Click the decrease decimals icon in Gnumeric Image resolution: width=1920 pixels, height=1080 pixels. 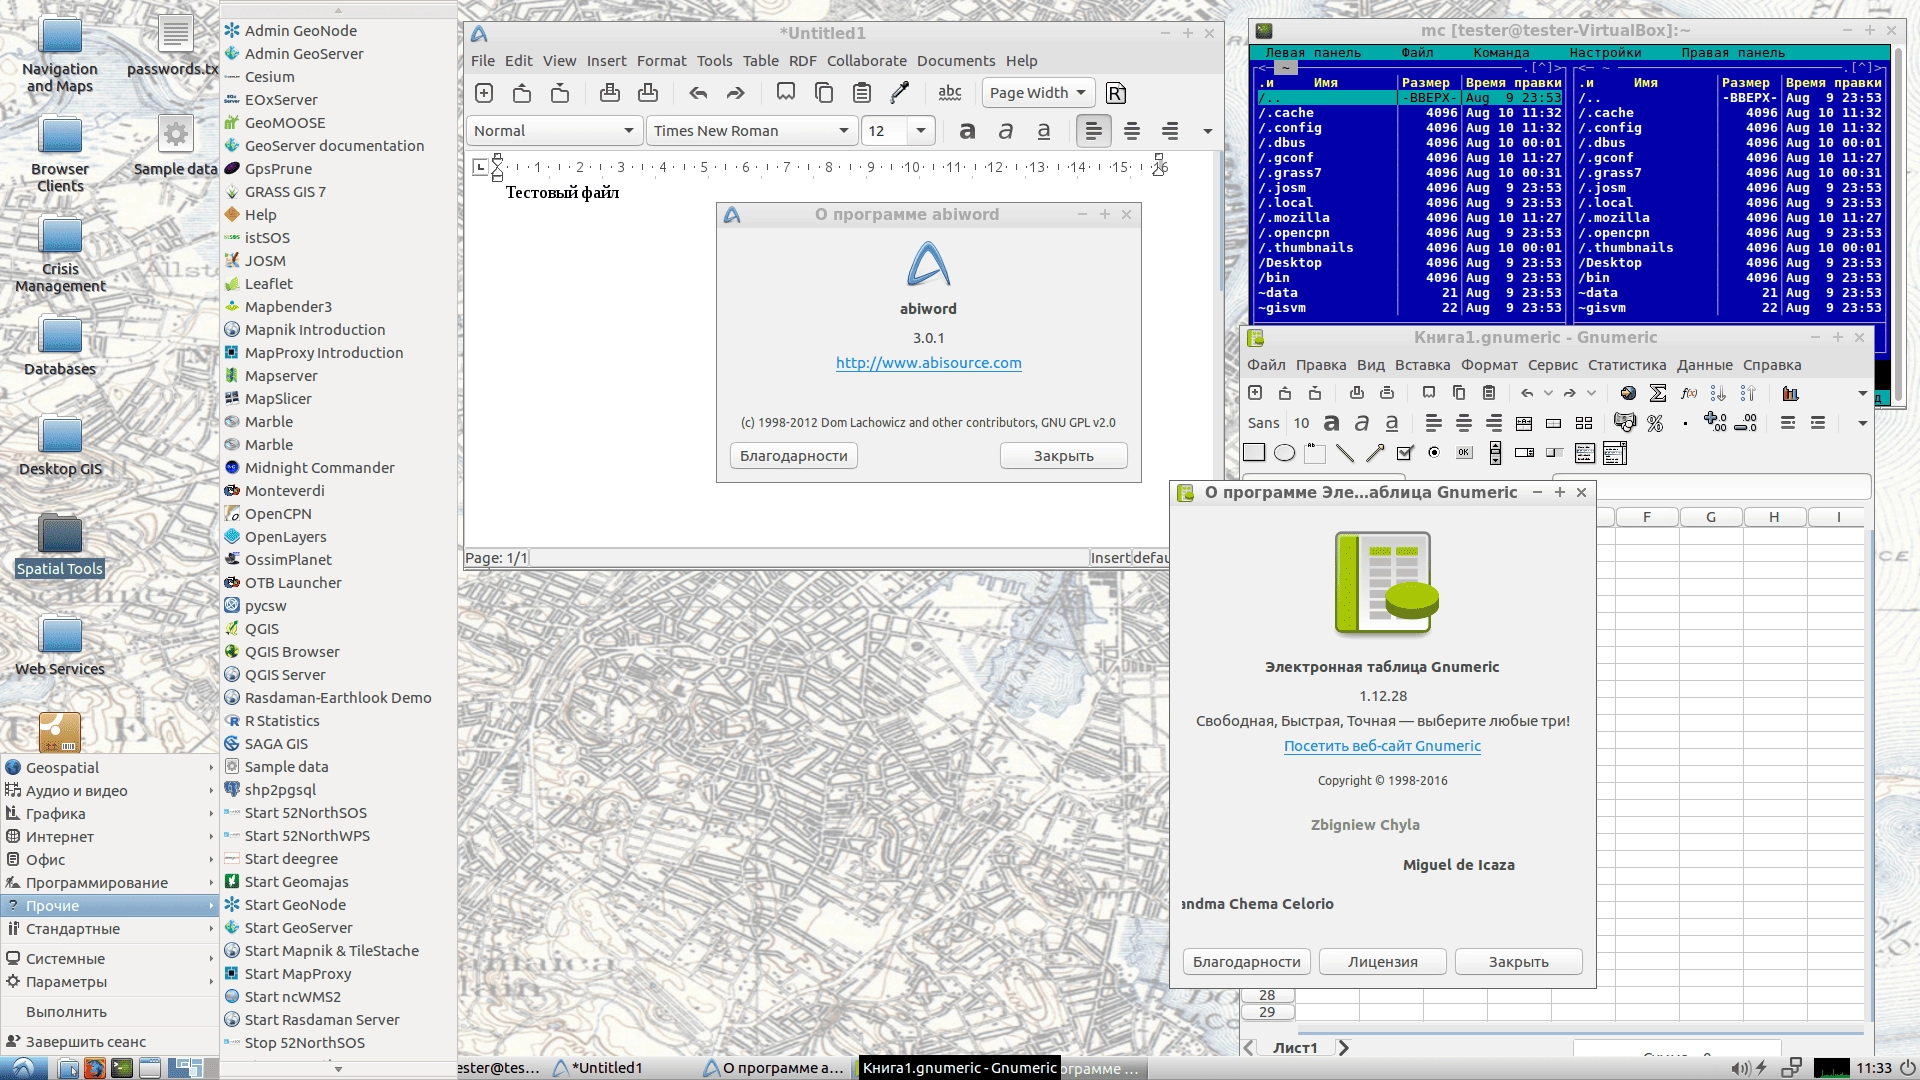(x=1746, y=423)
